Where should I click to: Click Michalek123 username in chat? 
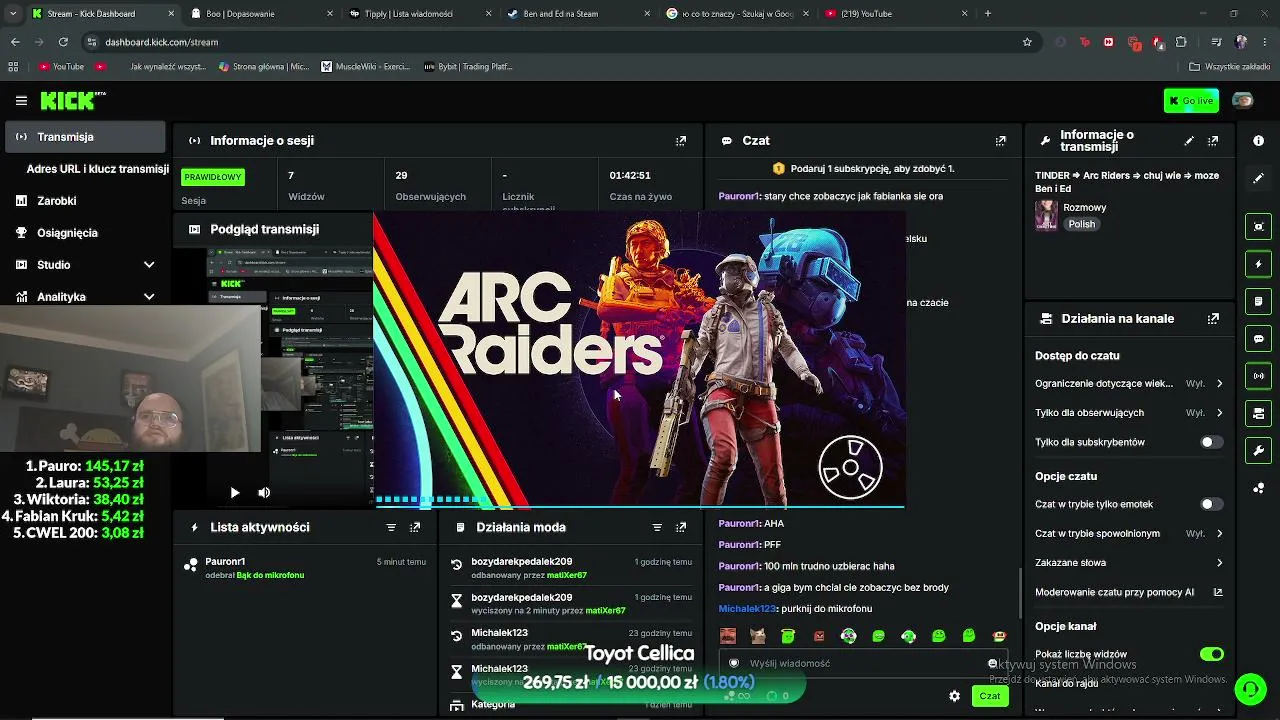[x=747, y=609]
